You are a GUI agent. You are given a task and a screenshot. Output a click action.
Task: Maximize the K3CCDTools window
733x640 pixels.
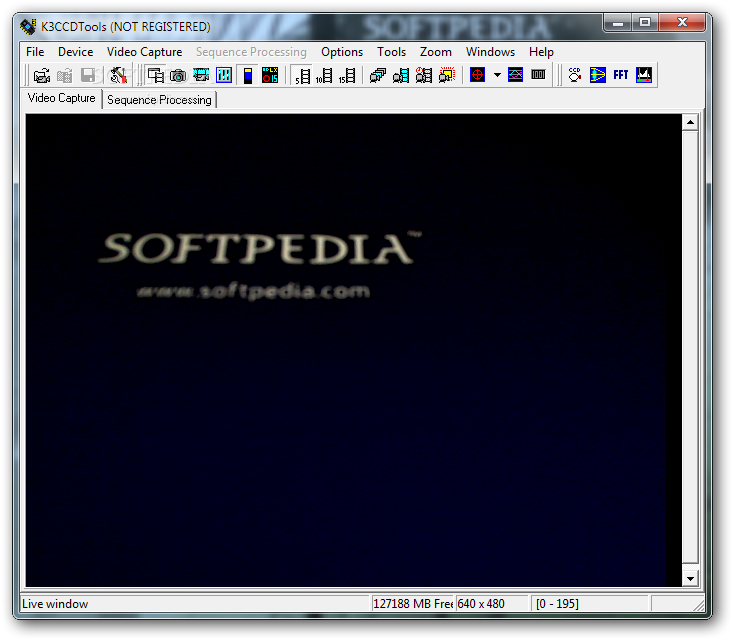tap(645, 22)
